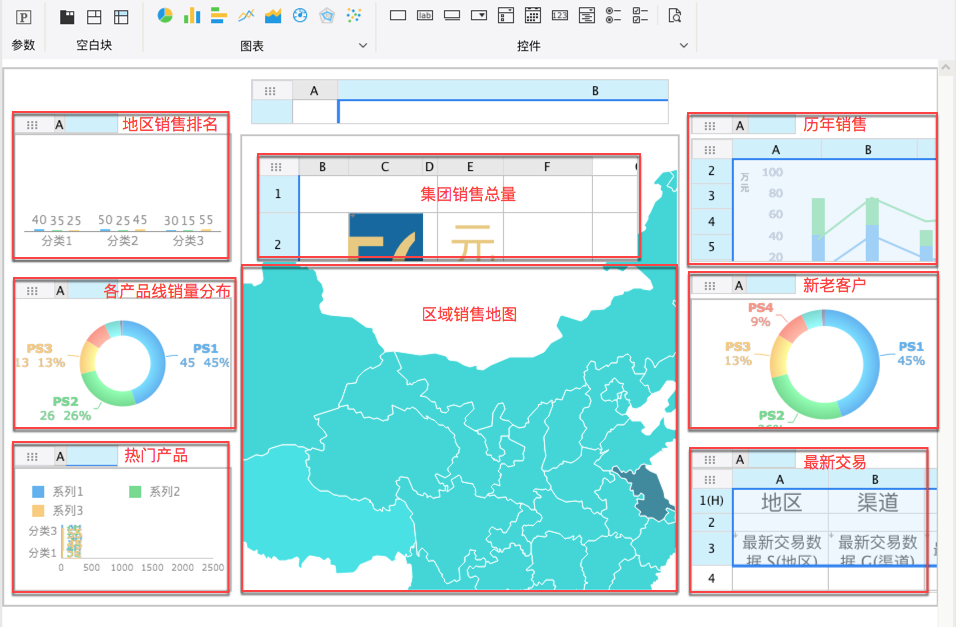956x627 pixels.
Task: Click the 系列2 green legend swatch
Action: [x=135, y=492]
